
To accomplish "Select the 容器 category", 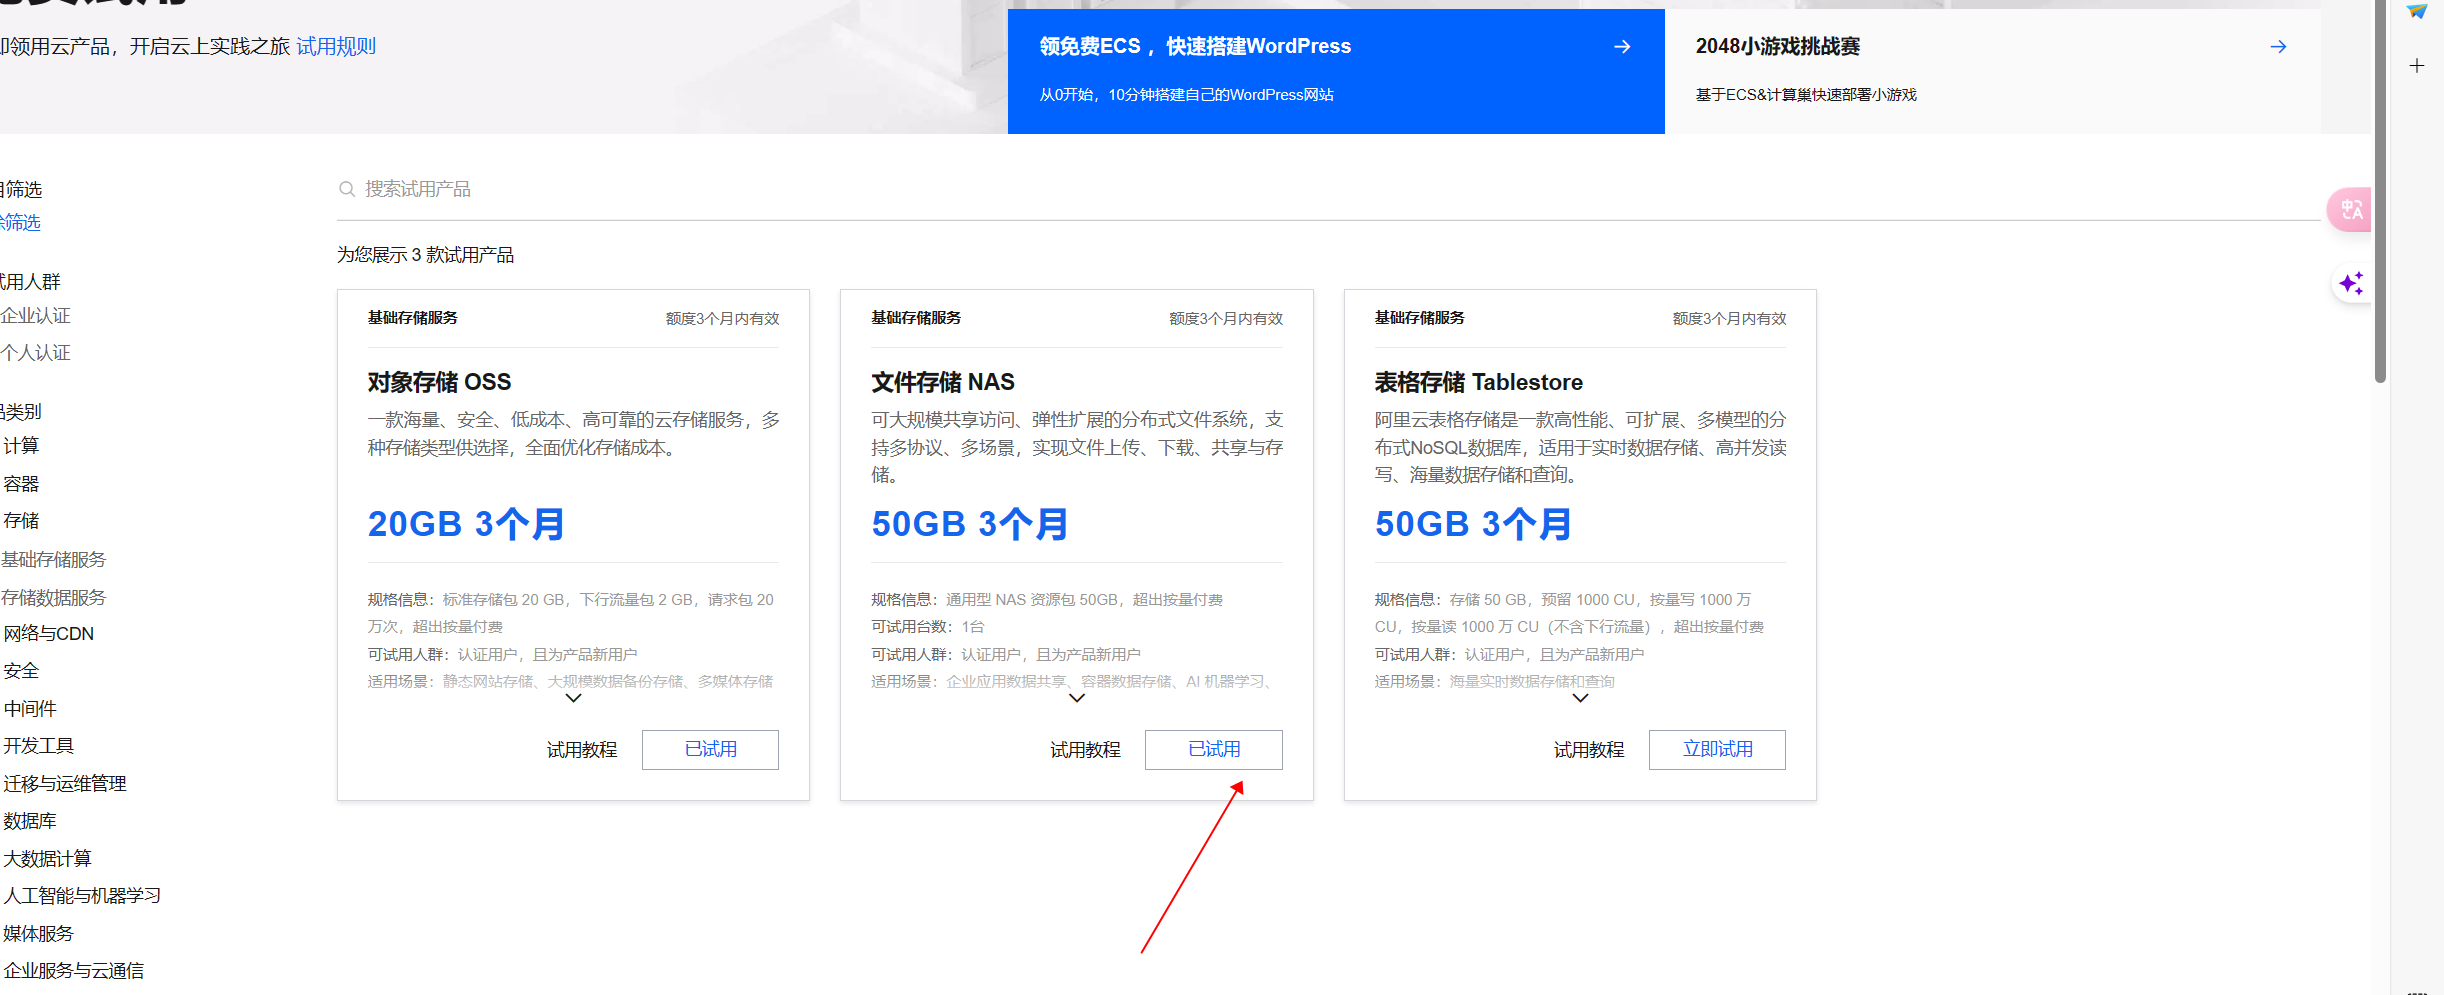I will [21, 484].
